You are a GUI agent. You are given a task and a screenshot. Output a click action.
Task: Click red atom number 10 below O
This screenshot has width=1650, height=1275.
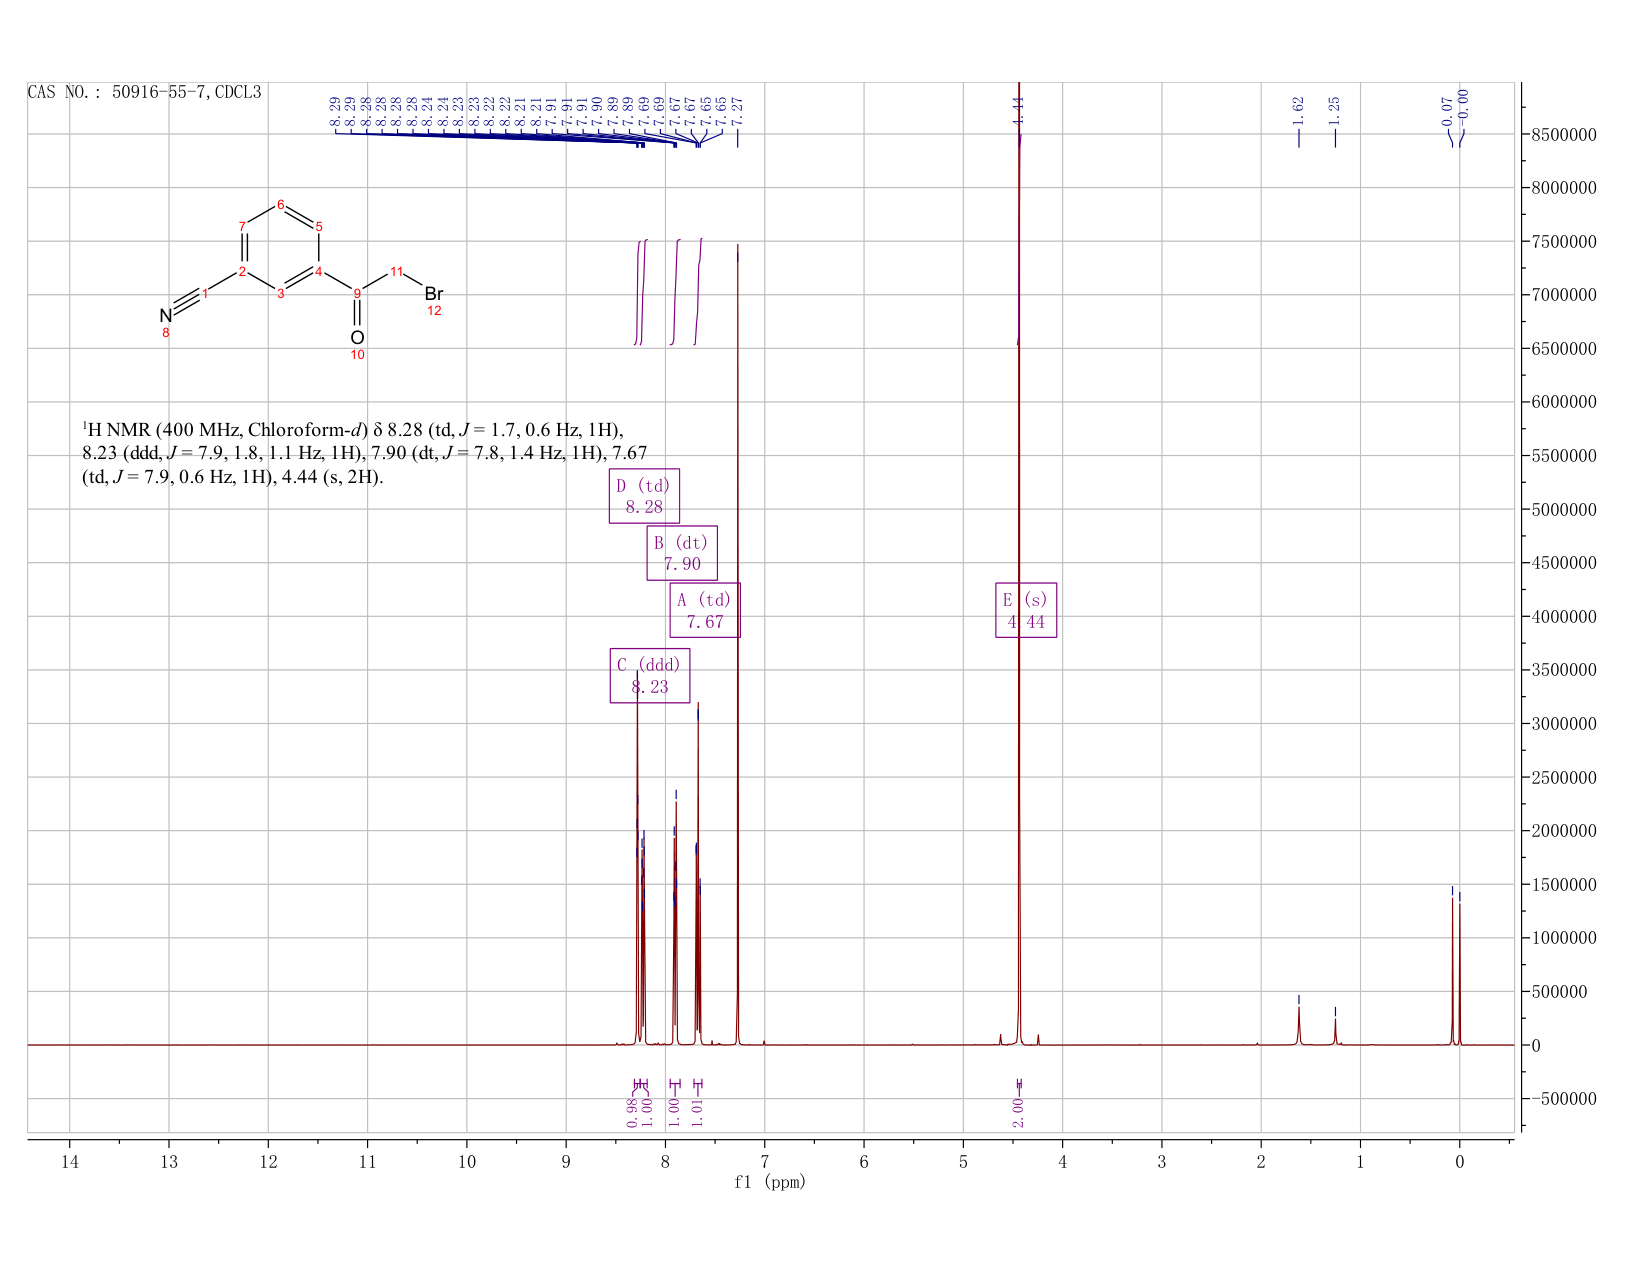click(x=357, y=355)
